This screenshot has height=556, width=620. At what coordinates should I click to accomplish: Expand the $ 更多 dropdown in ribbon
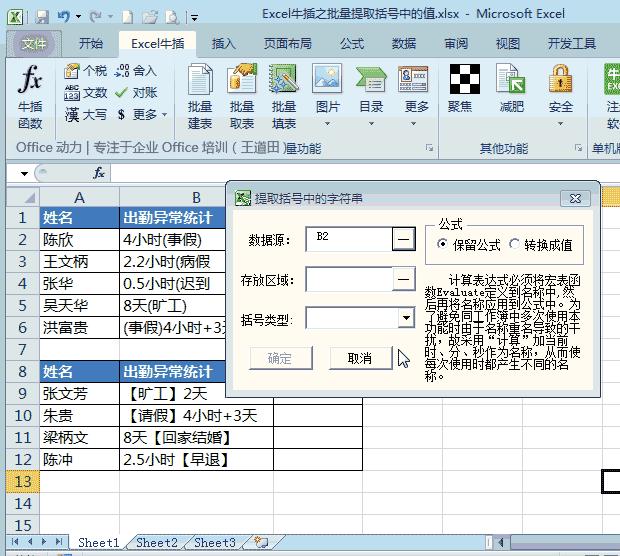pos(164,115)
